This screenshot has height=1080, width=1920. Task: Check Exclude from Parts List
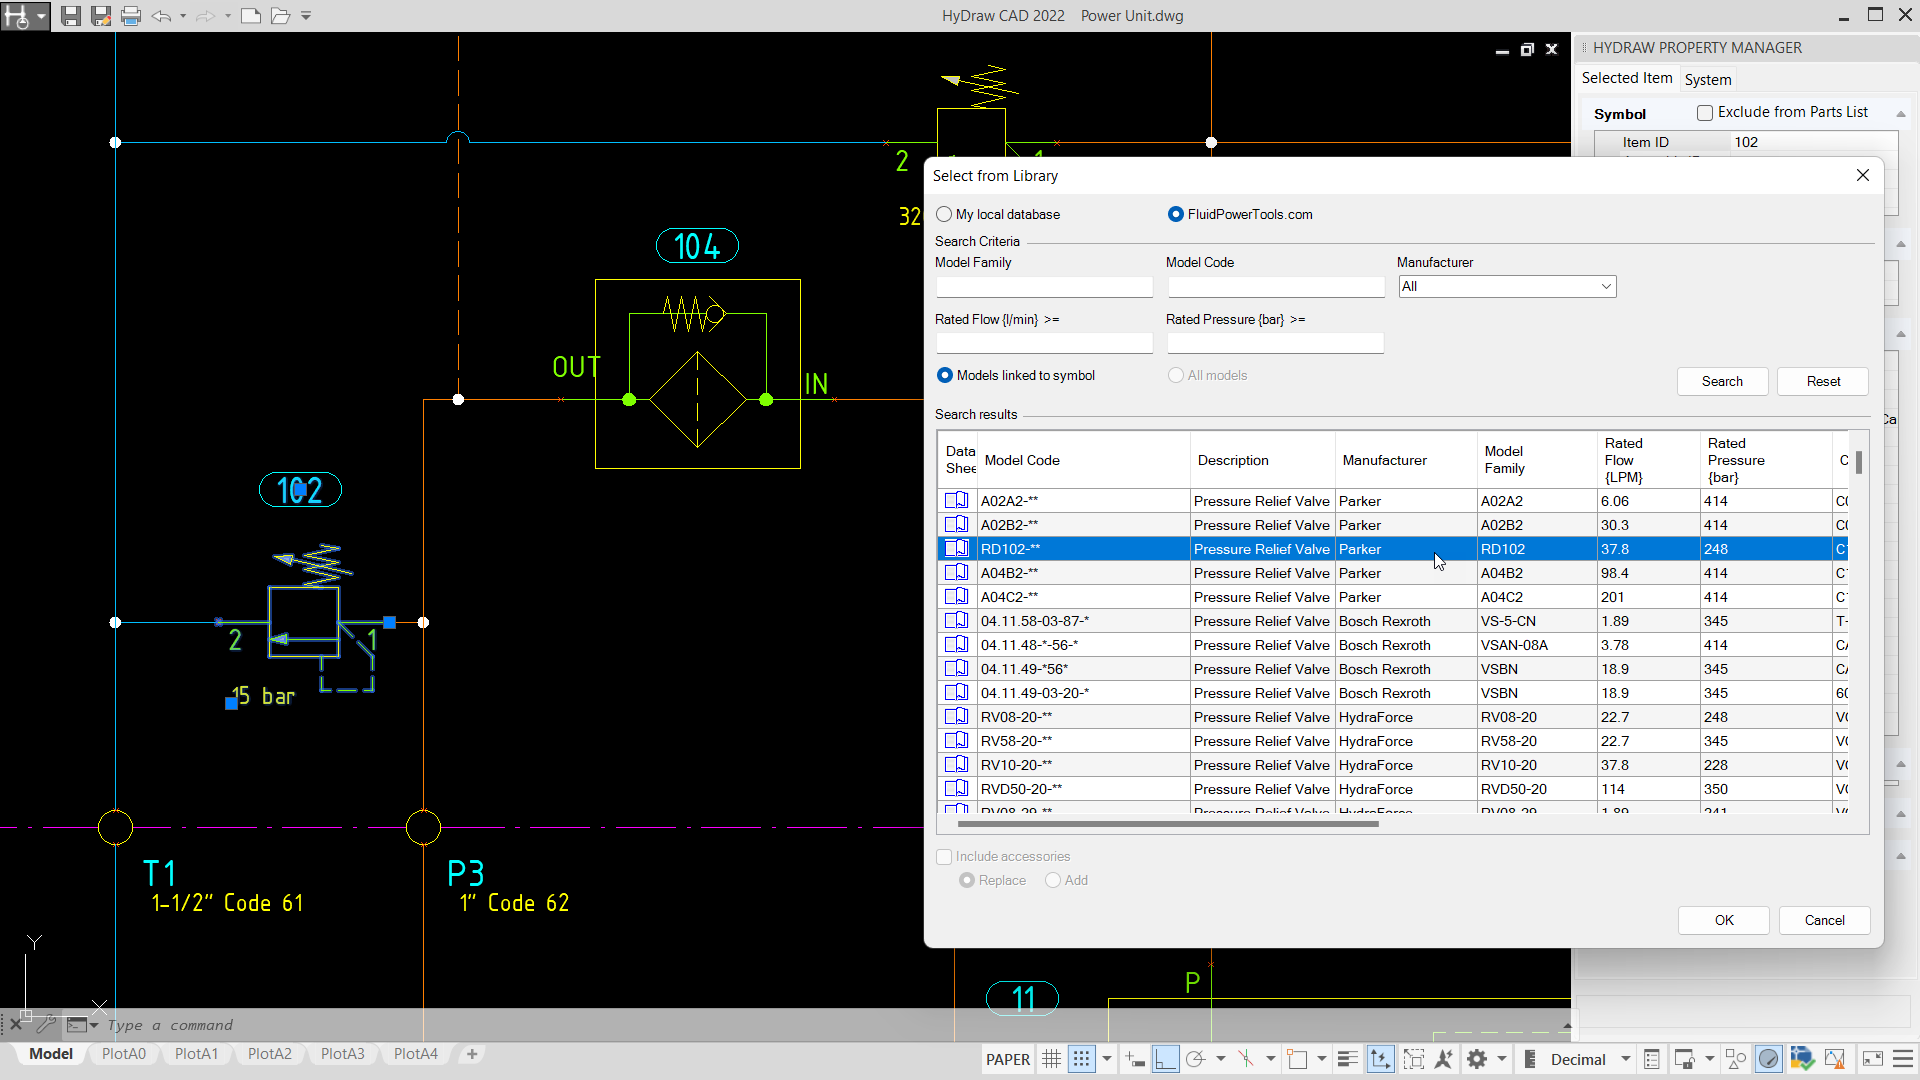click(x=1705, y=112)
